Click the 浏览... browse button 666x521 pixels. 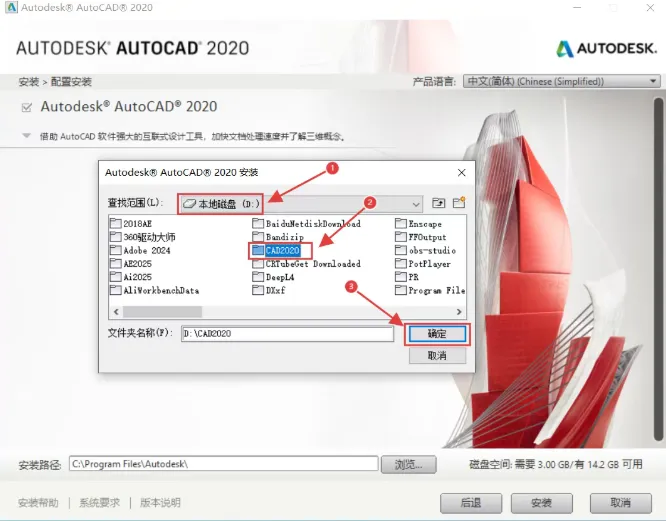(x=408, y=465)
